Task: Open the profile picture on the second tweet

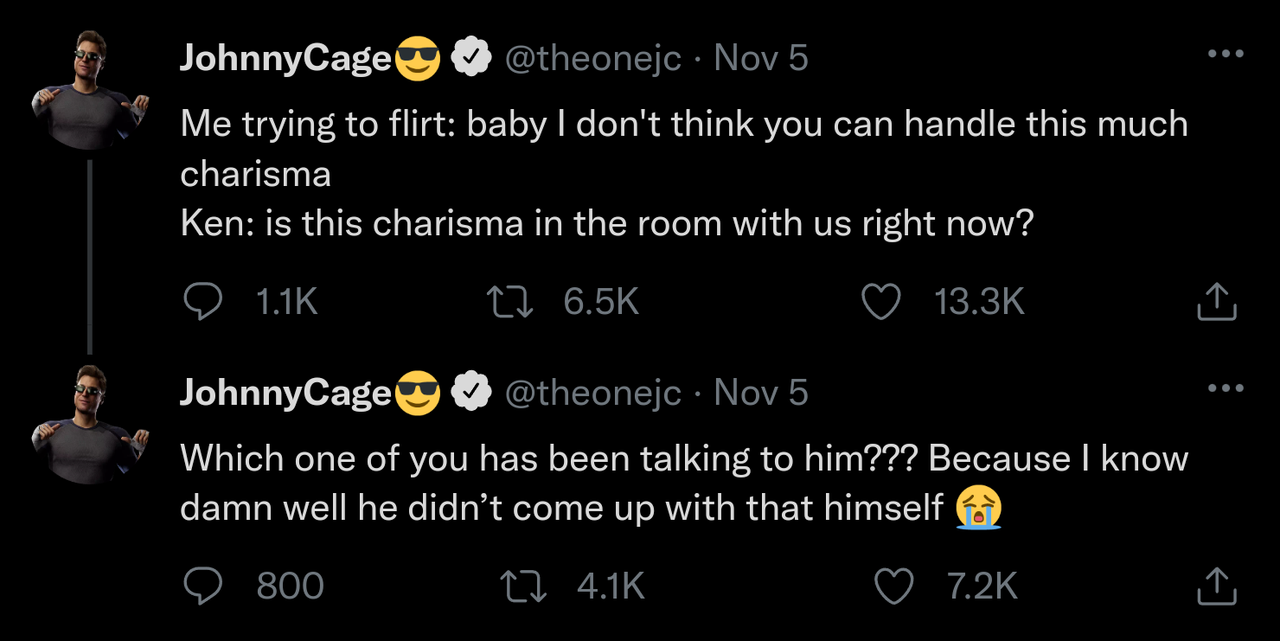Action: point(91,423)
